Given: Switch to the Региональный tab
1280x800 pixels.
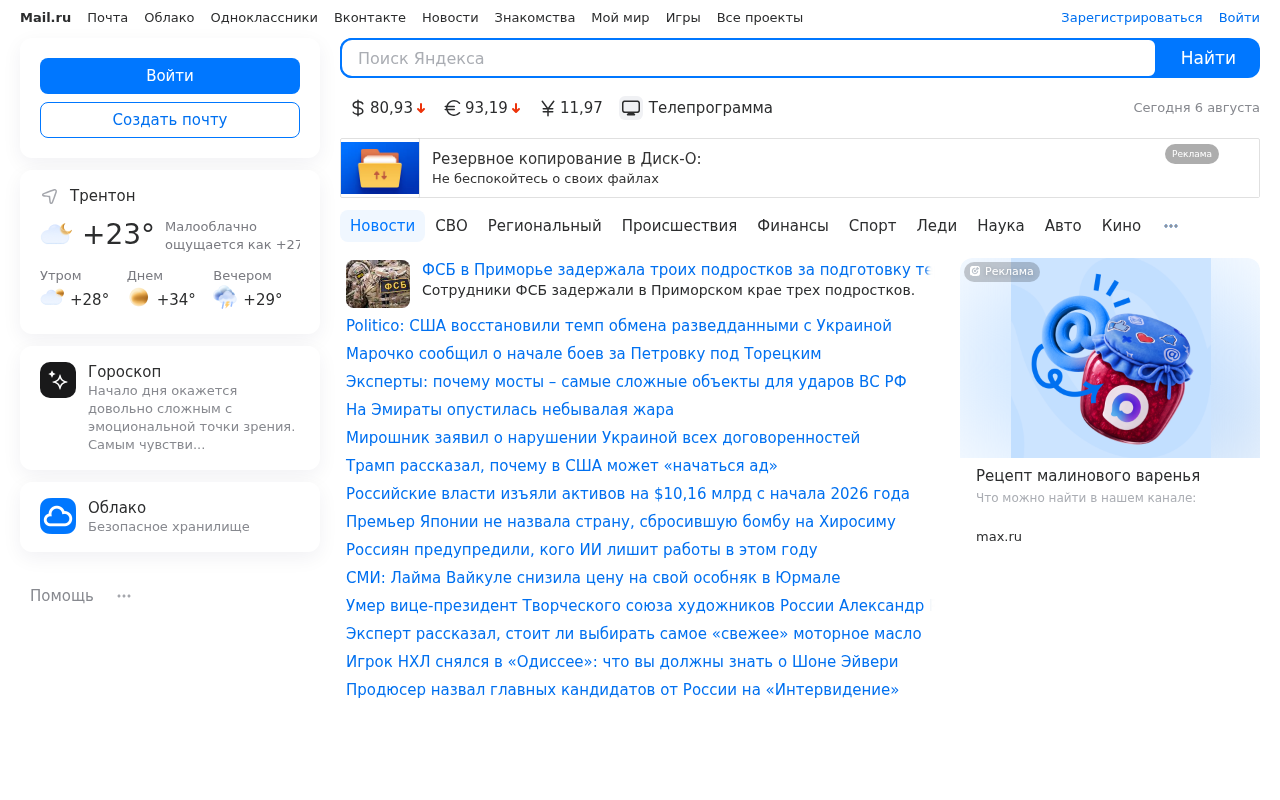Looking at the screenshot, I should coord(545,226).
